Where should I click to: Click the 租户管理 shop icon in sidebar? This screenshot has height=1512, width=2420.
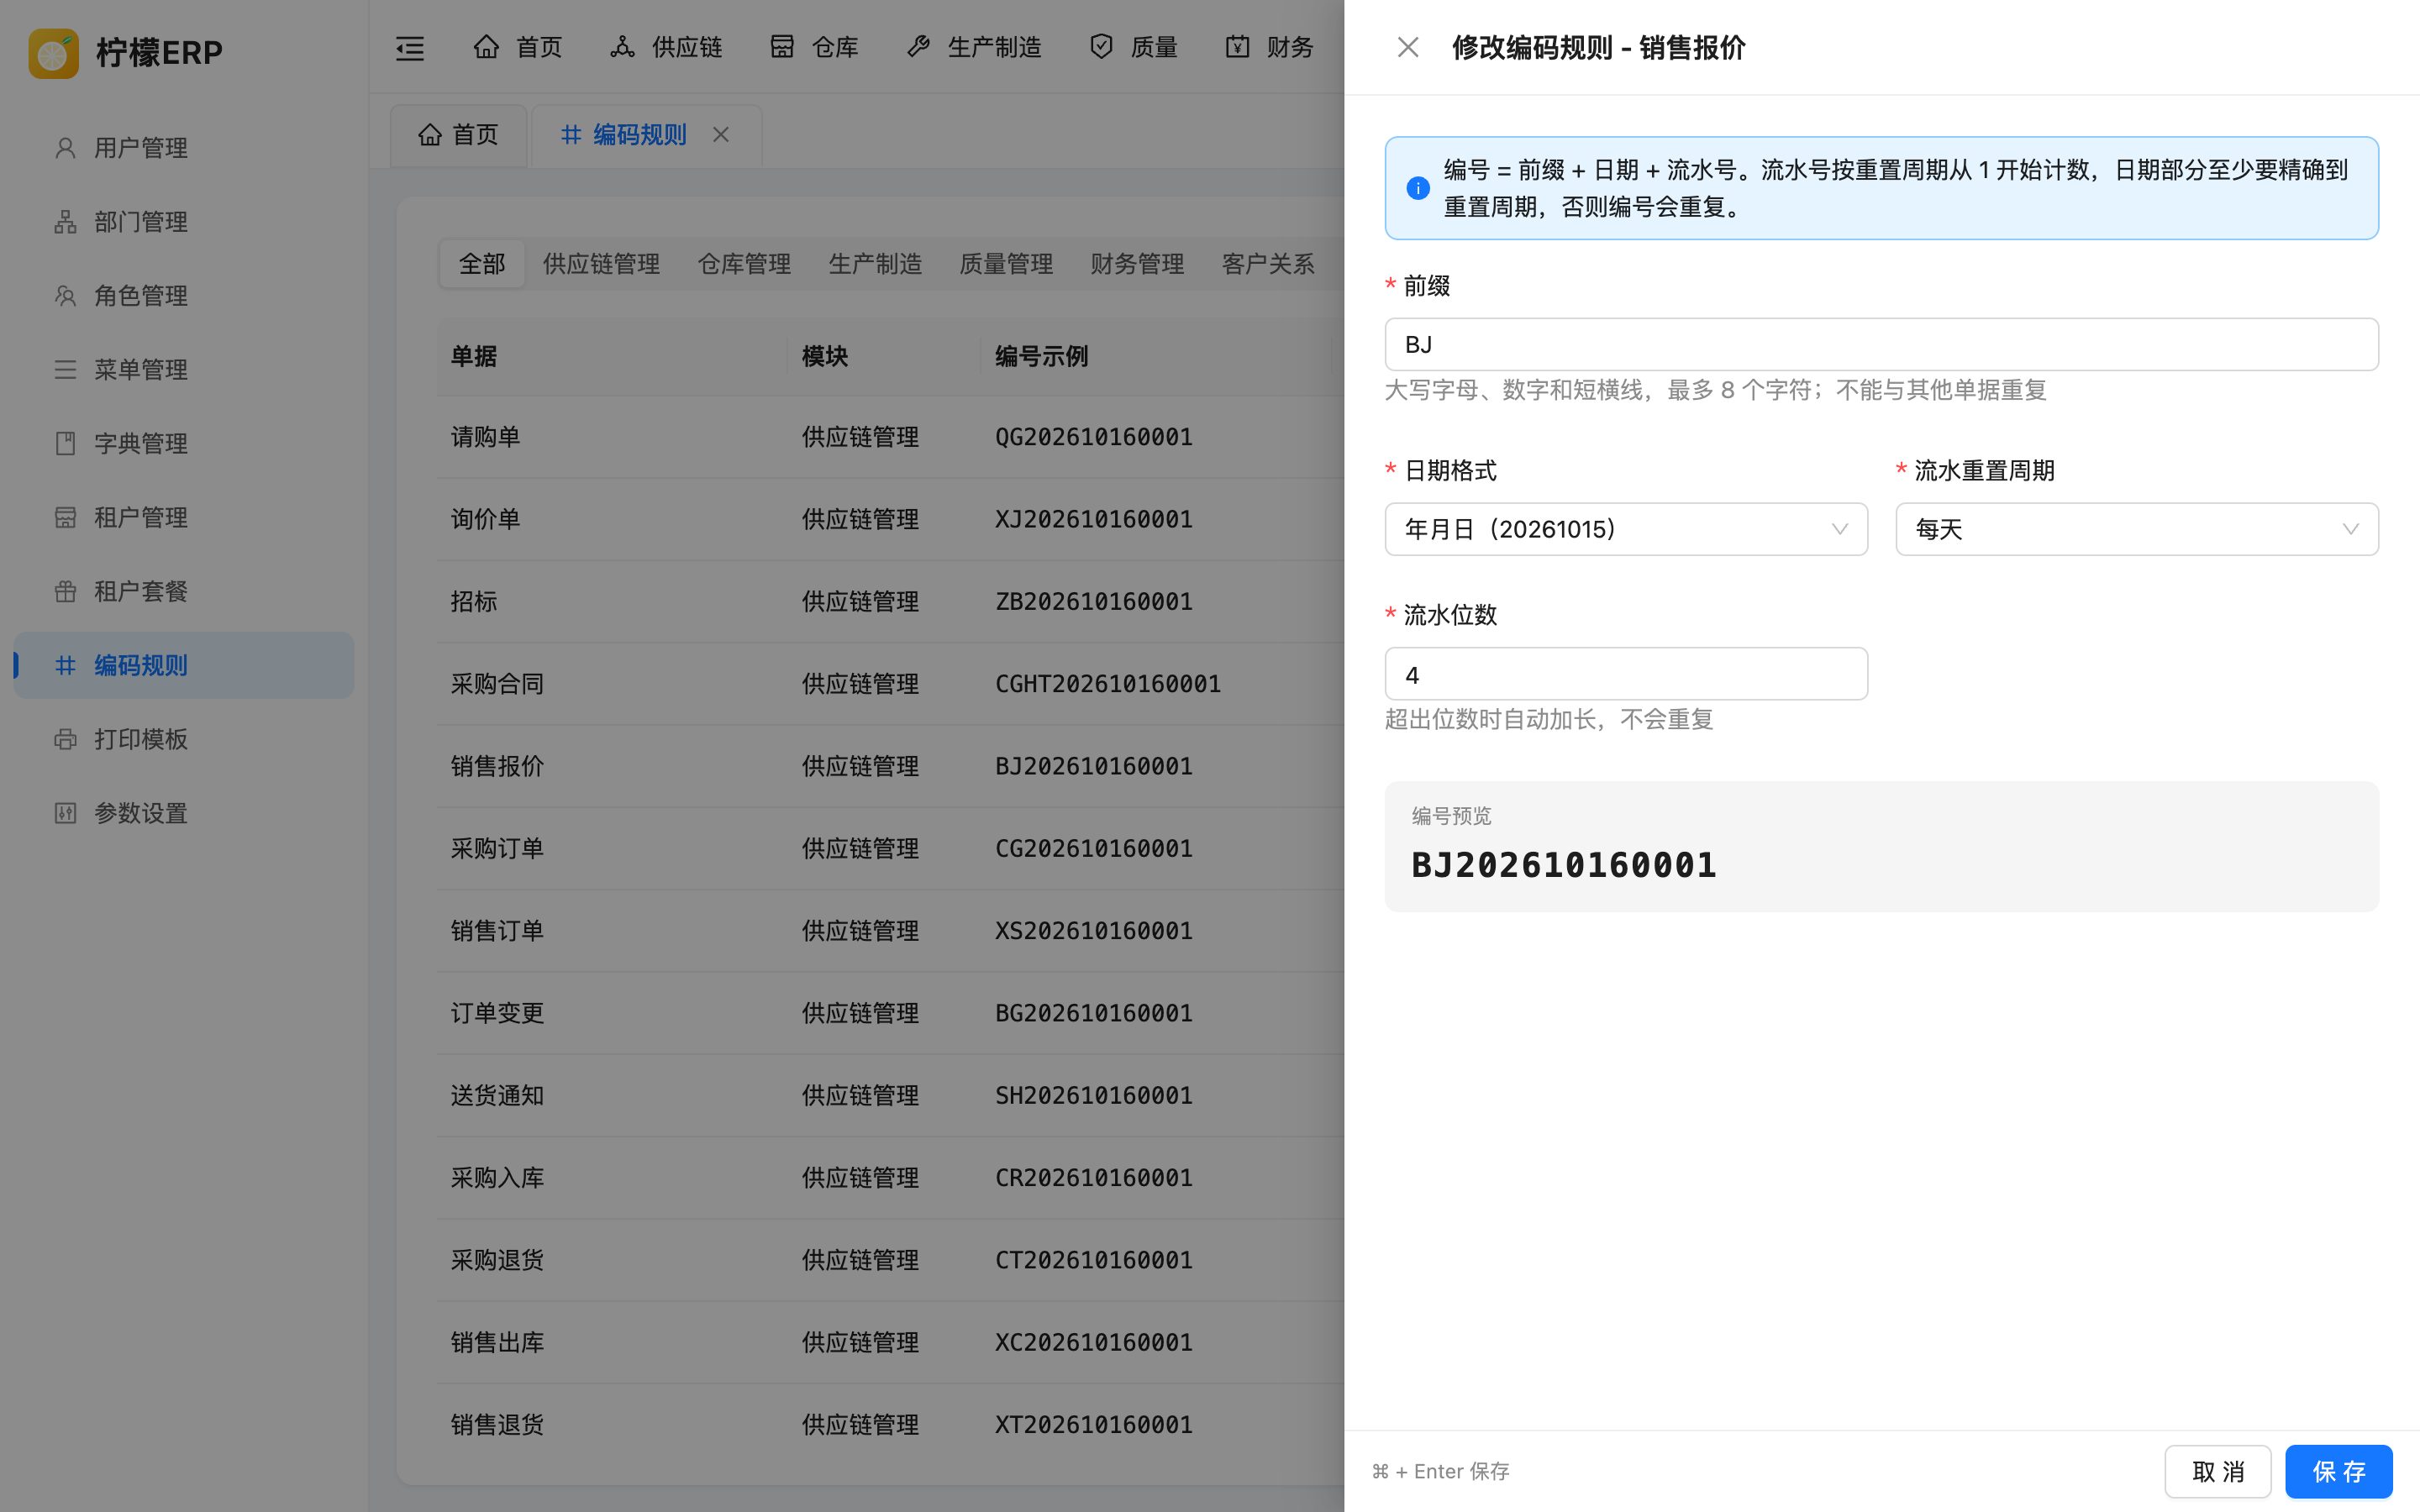coord(65,518)
